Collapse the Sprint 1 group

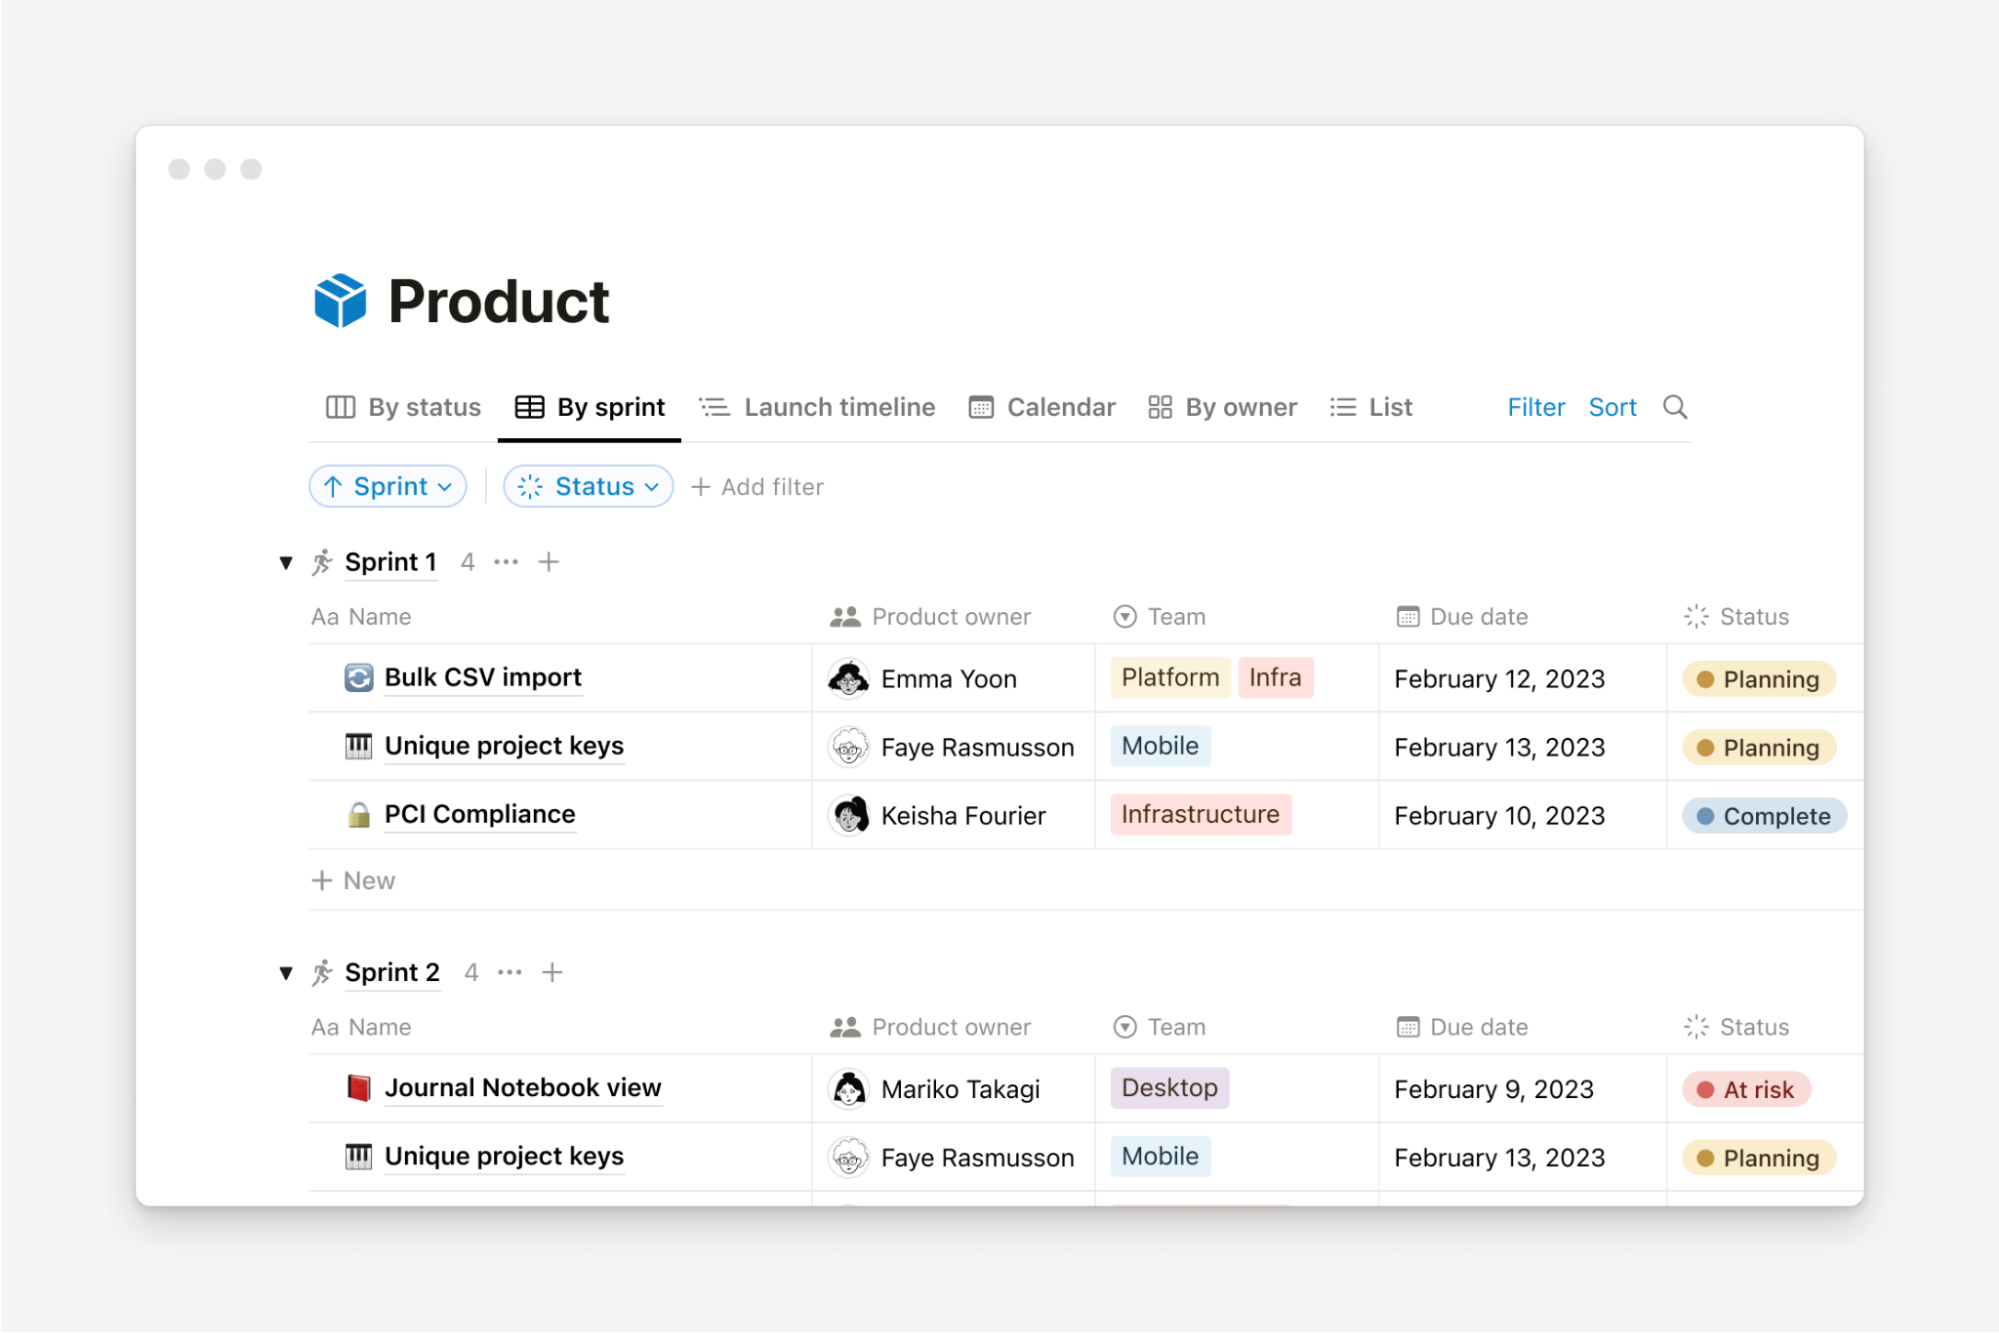[x=286, y=563]
